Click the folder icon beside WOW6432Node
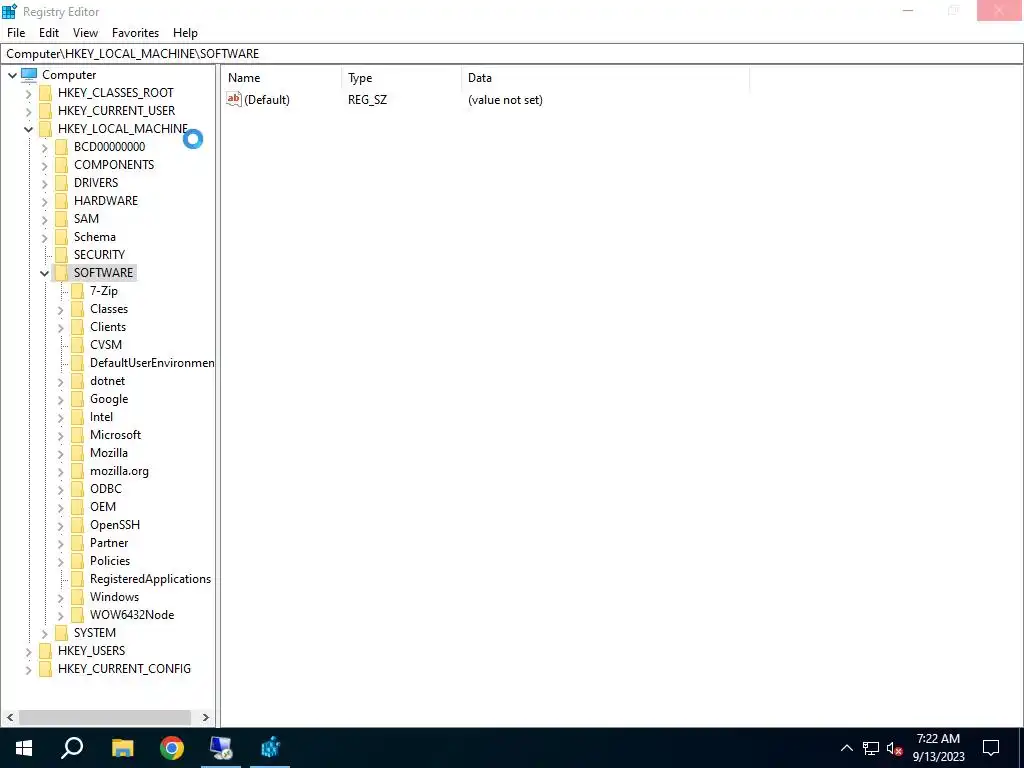Viewport: 1024px width, 768px height. point(78,615)
